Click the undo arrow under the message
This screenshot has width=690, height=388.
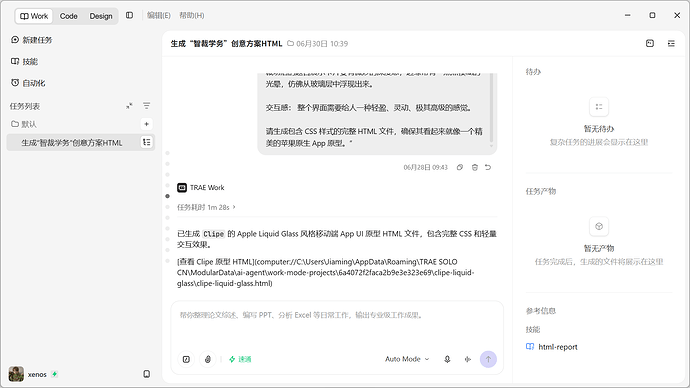(488, 167)
